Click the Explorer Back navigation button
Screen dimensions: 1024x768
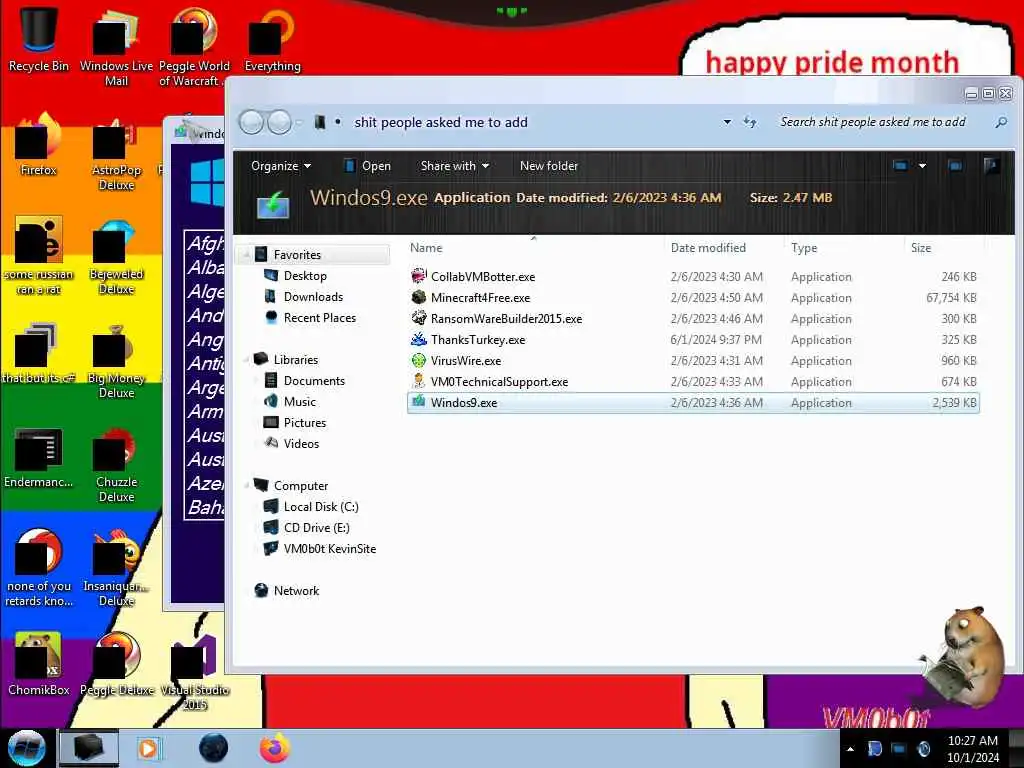(251, 122)
